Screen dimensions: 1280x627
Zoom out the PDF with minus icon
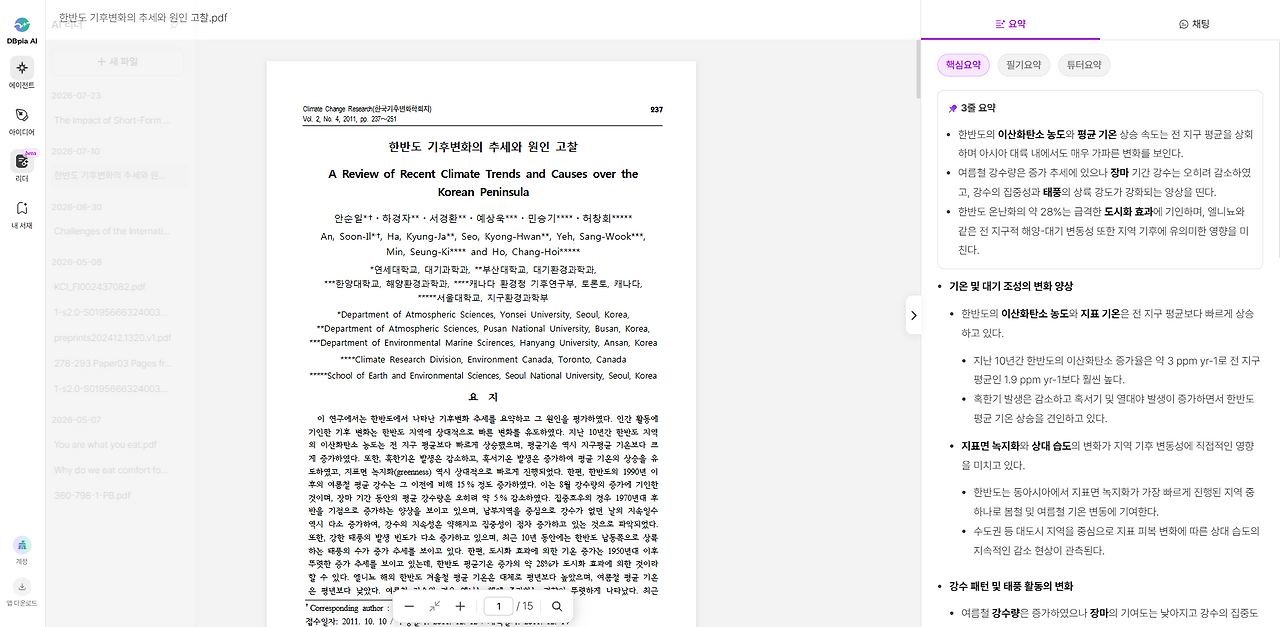409,606
